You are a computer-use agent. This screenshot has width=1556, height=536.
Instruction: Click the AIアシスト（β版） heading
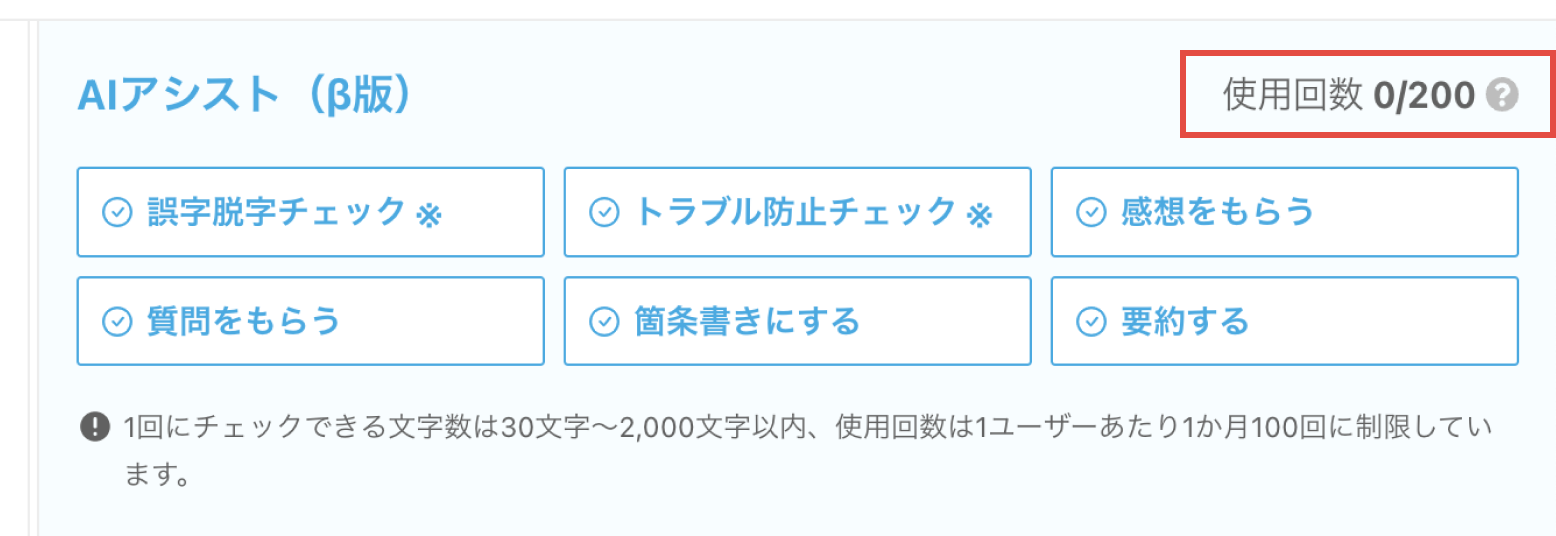point(245,96)
